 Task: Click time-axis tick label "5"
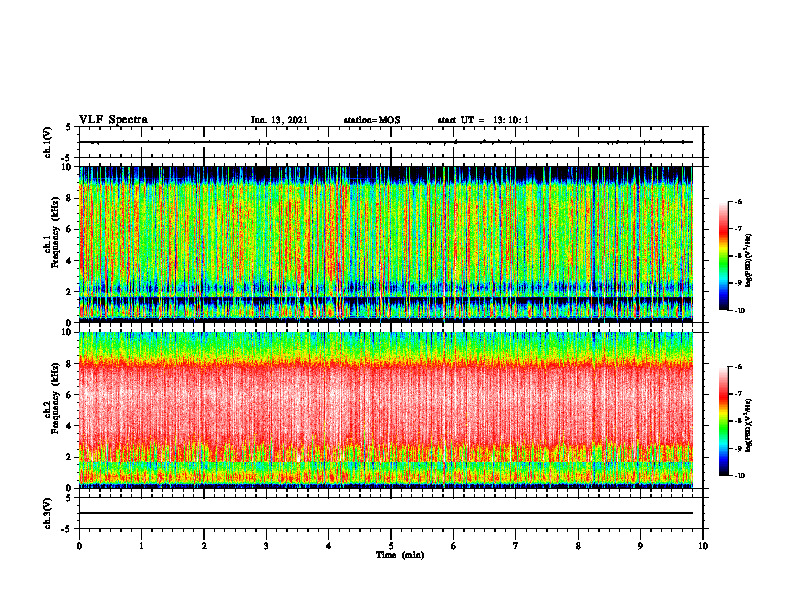tap(391, 546)
